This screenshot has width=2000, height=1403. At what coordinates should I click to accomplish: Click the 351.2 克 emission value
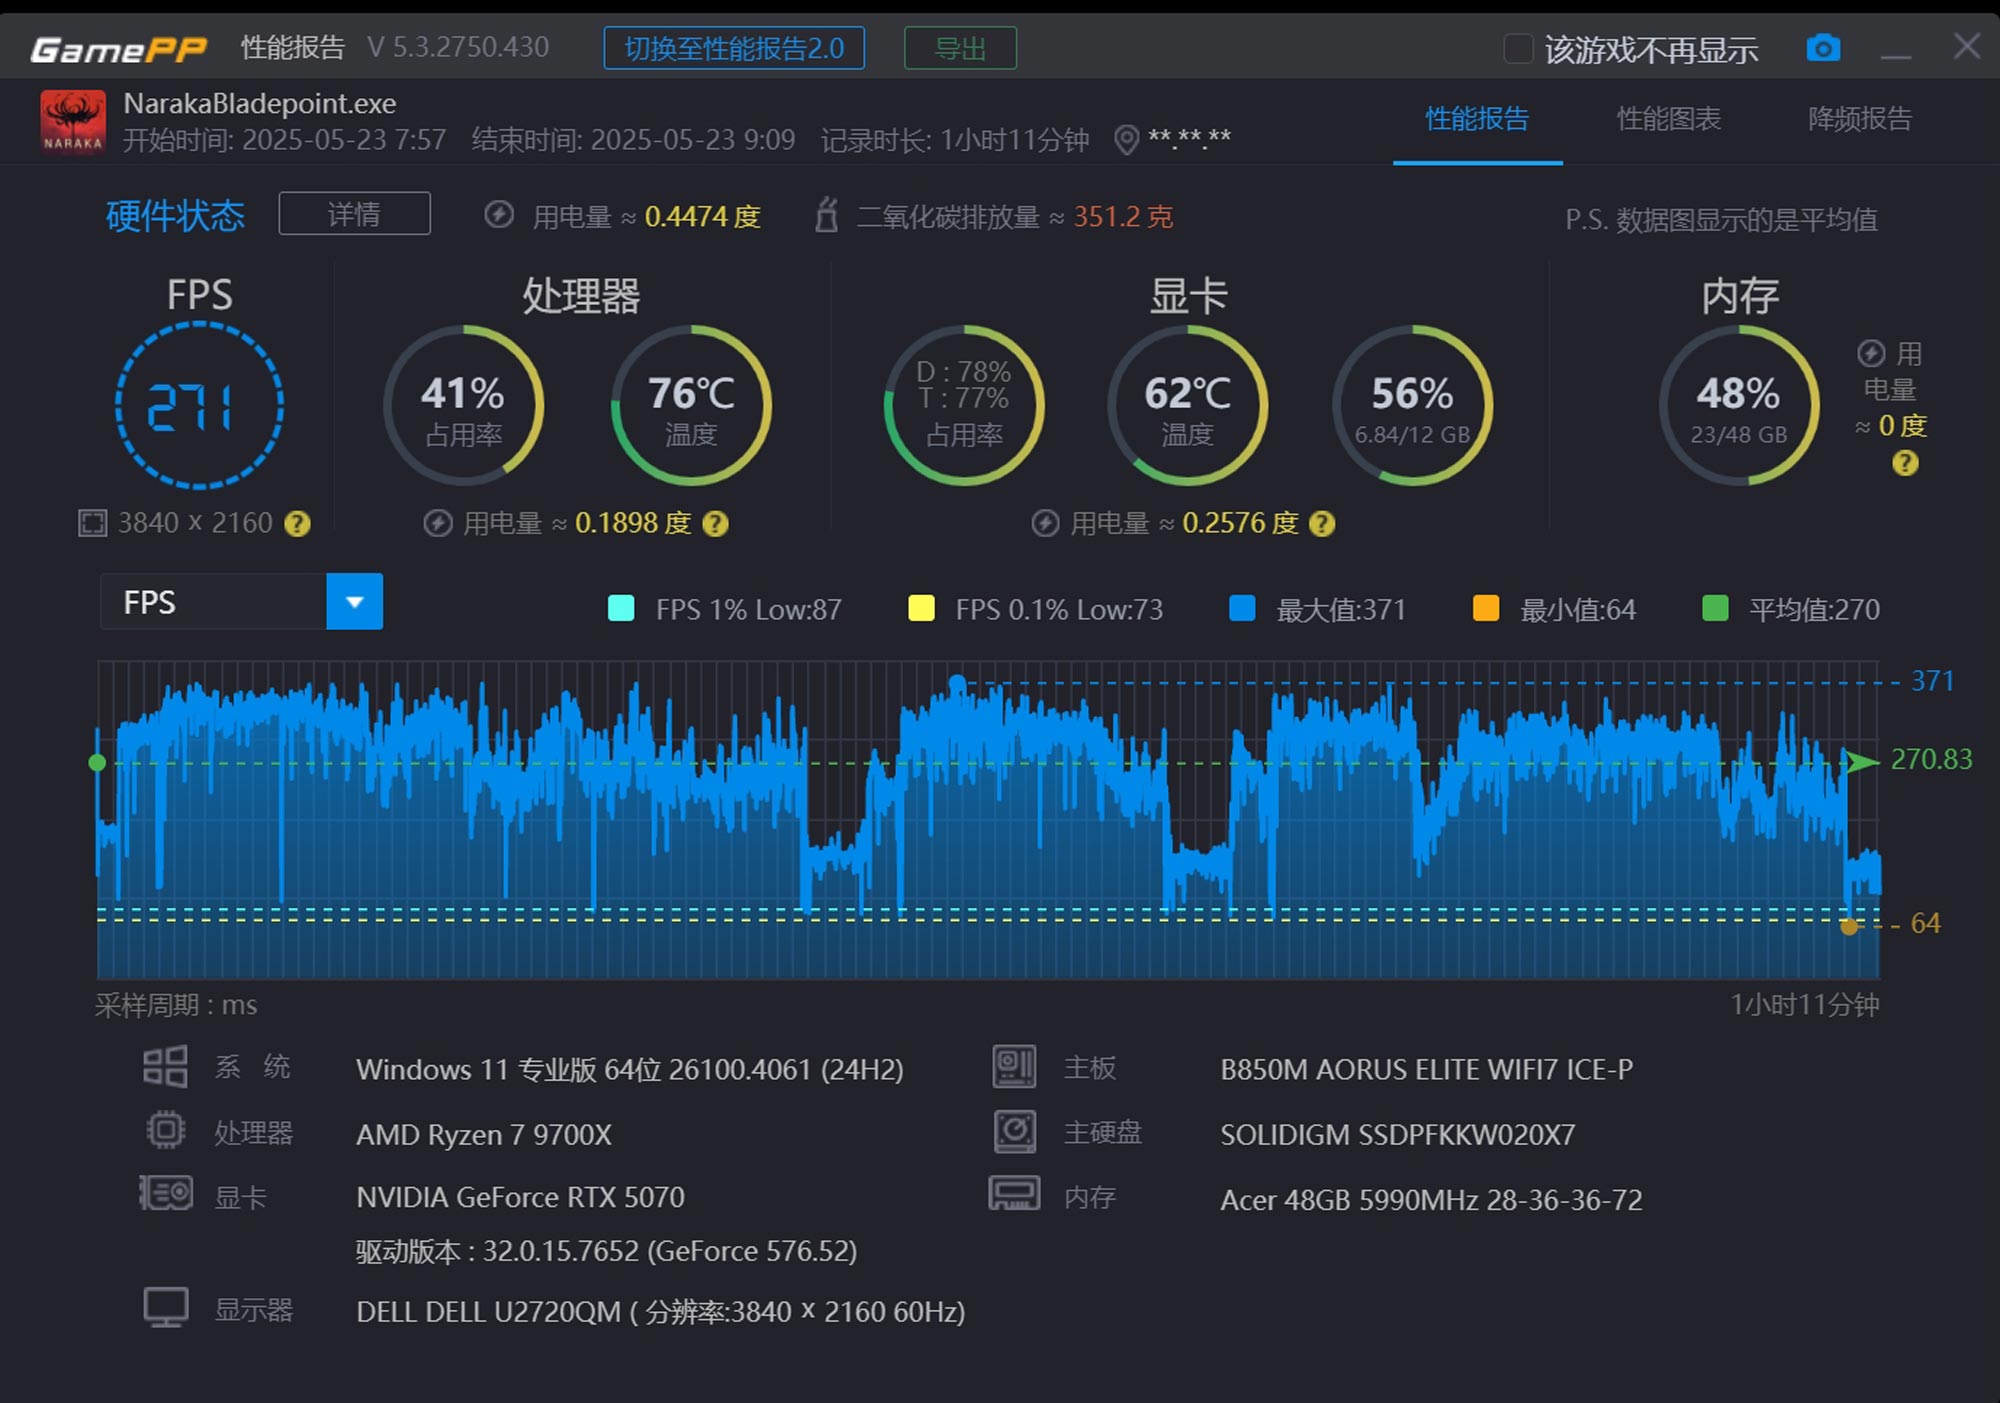1123,216
